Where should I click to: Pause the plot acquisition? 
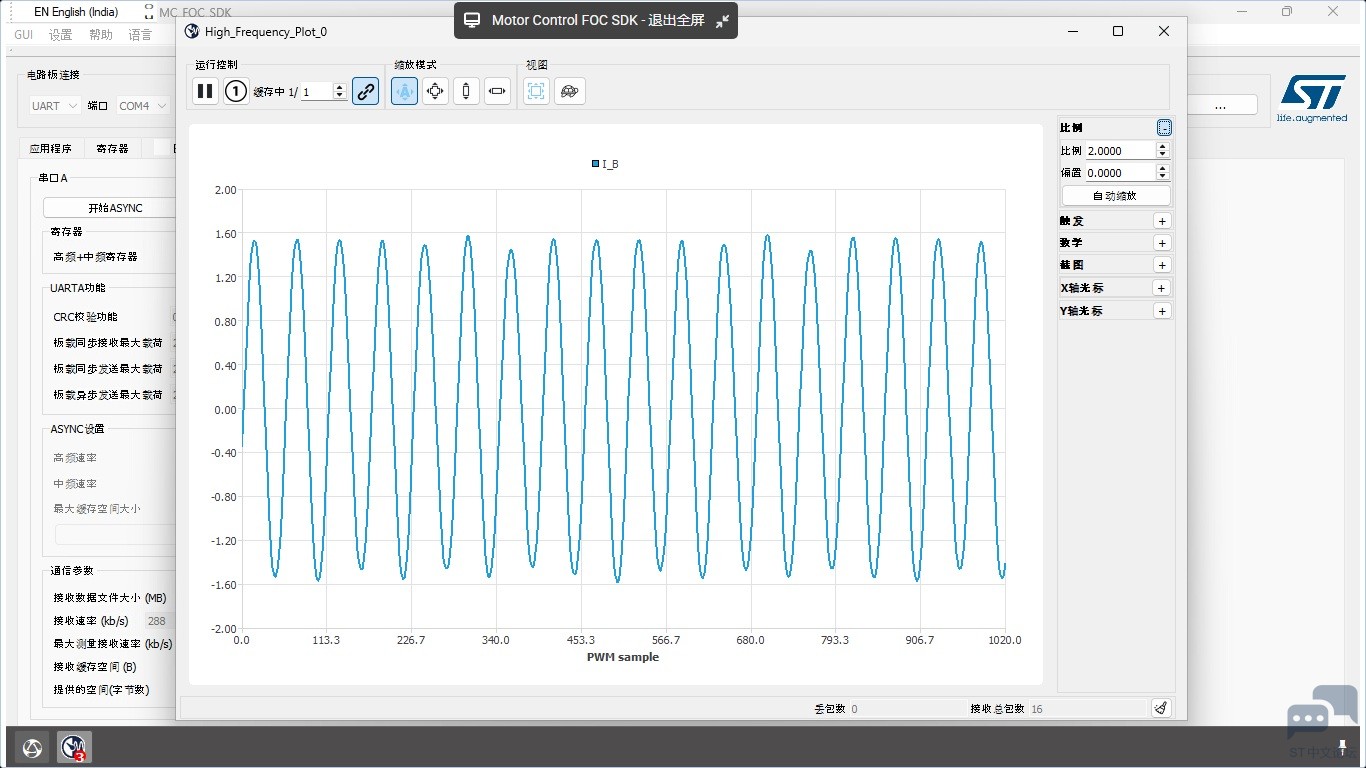coord(205,91)
